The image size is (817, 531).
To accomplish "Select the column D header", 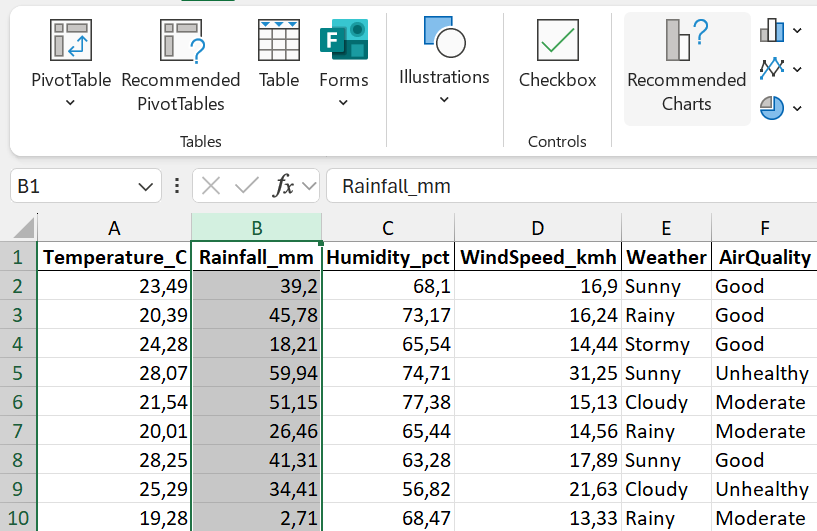I will pyautogui.click(x=538, y=228).
